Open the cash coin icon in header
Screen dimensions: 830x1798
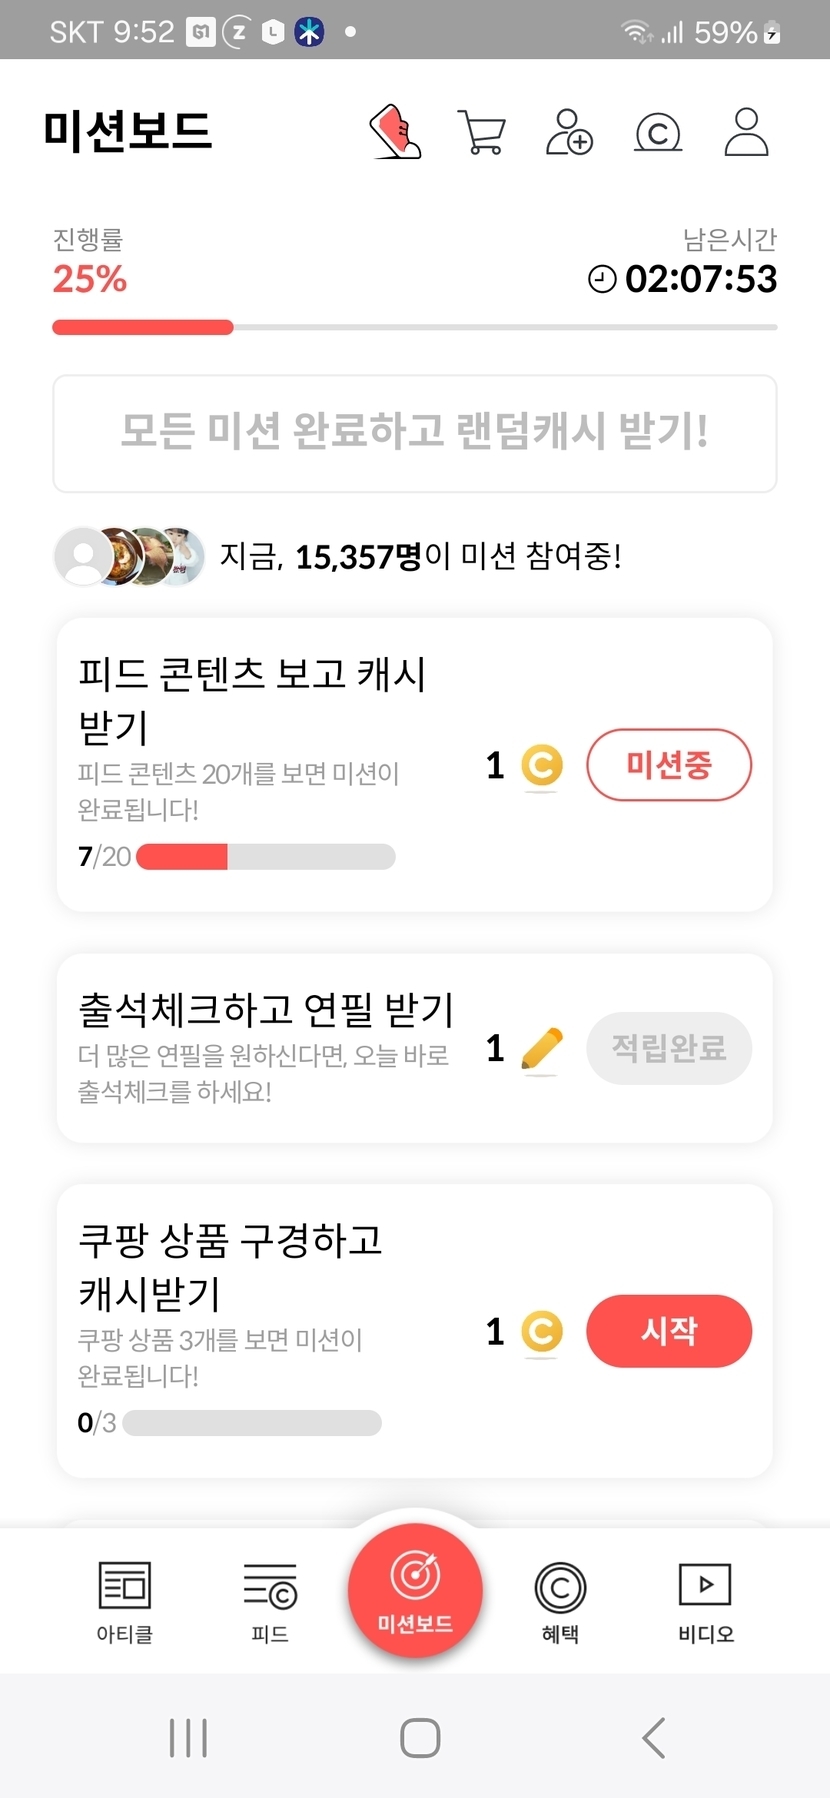pos(658,132)
